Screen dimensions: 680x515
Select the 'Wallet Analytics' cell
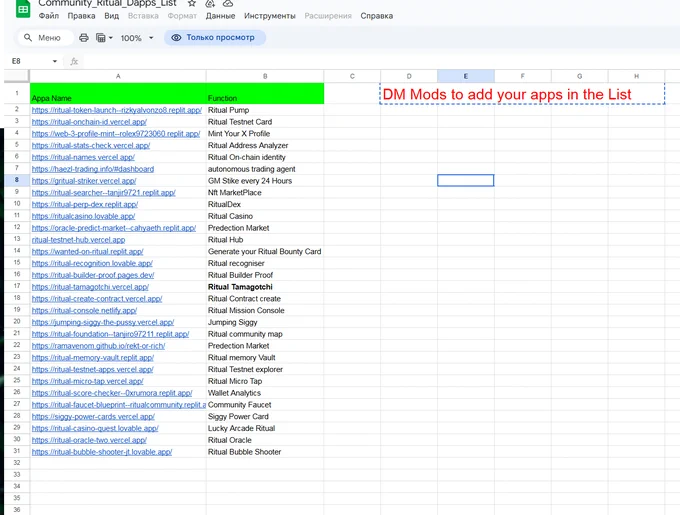click(265, 393)
